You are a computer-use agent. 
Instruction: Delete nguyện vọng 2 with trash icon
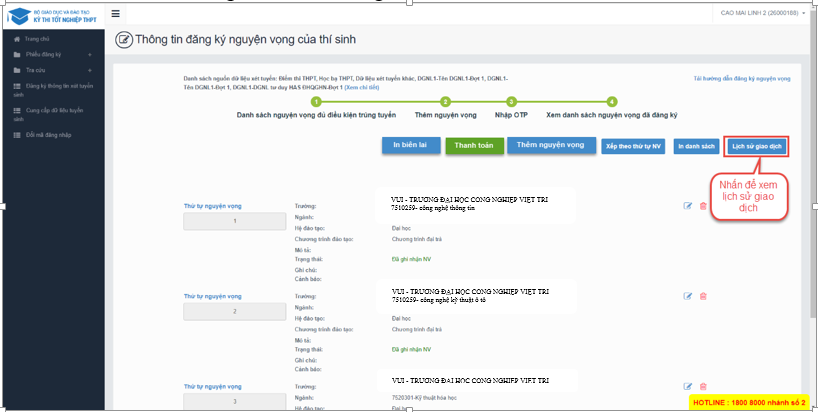[703, 296]
